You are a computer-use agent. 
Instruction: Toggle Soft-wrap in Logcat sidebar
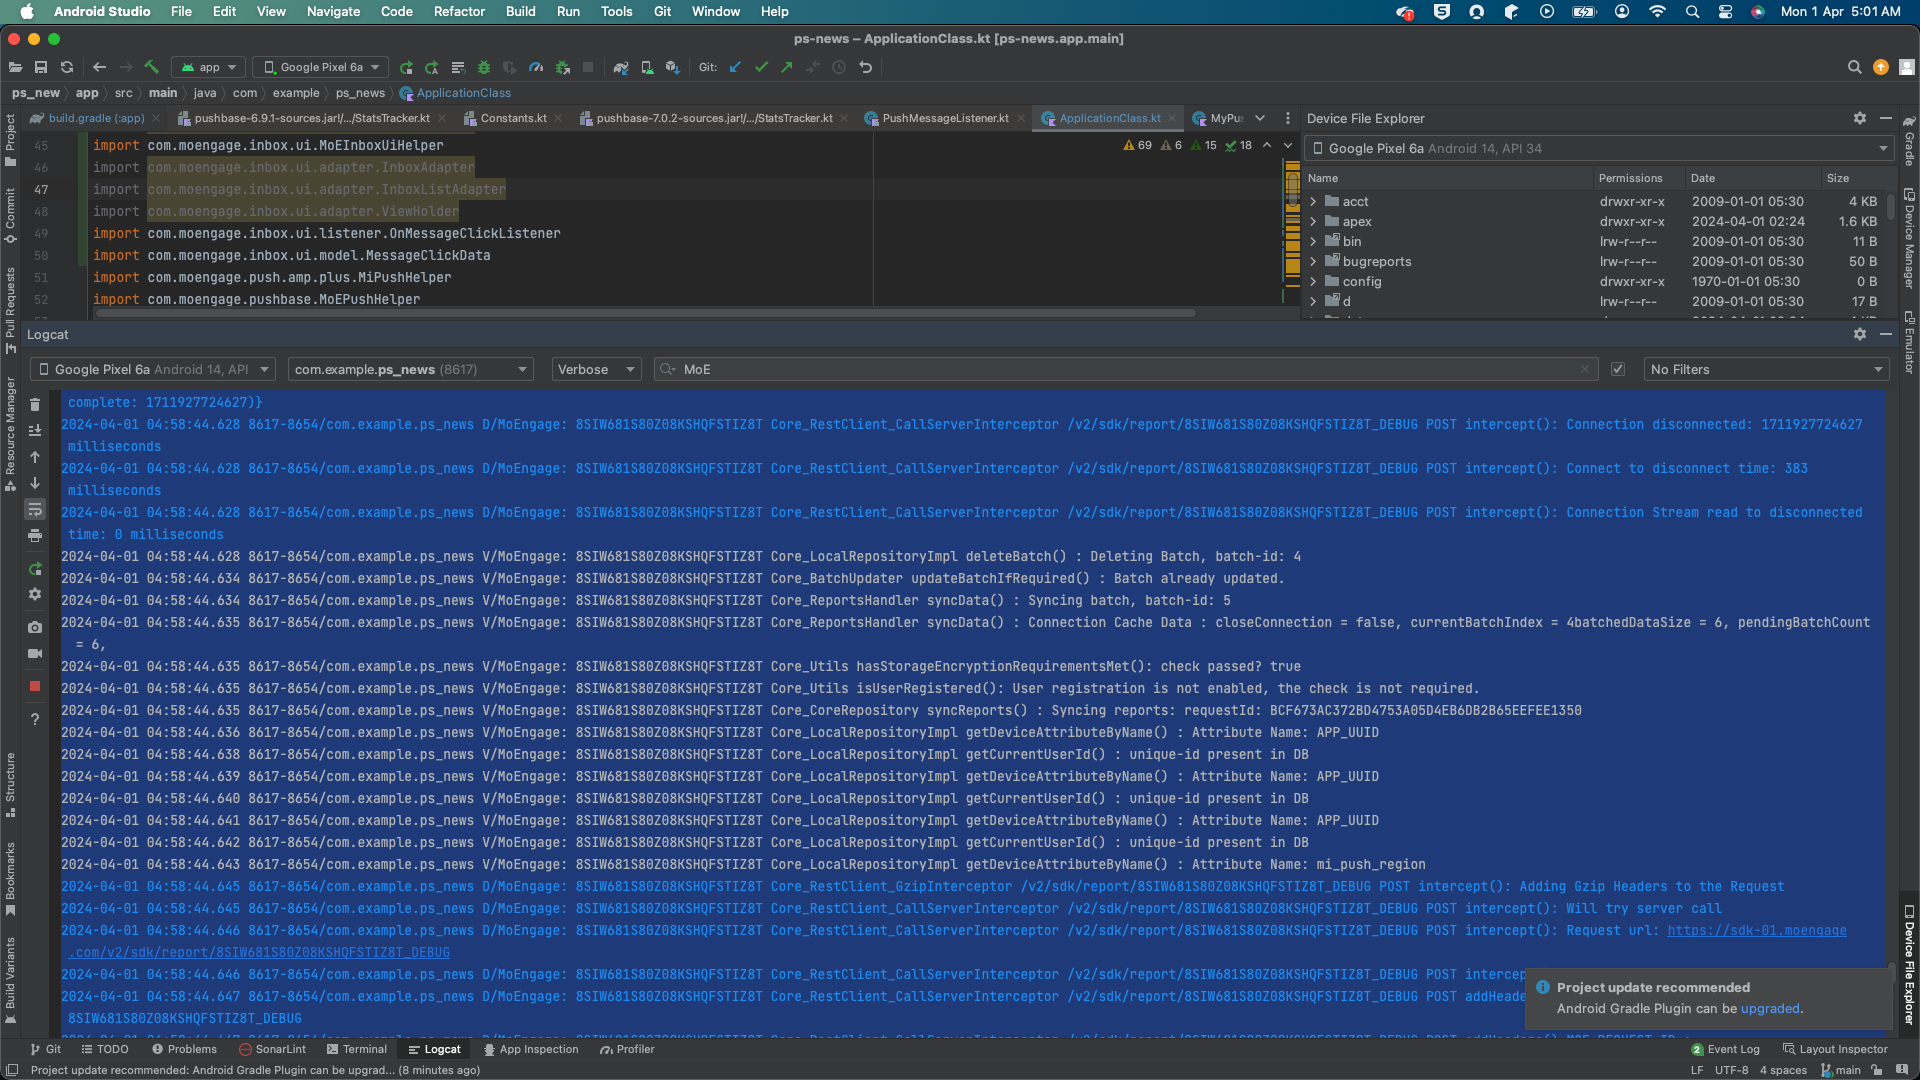pos(35,509)
